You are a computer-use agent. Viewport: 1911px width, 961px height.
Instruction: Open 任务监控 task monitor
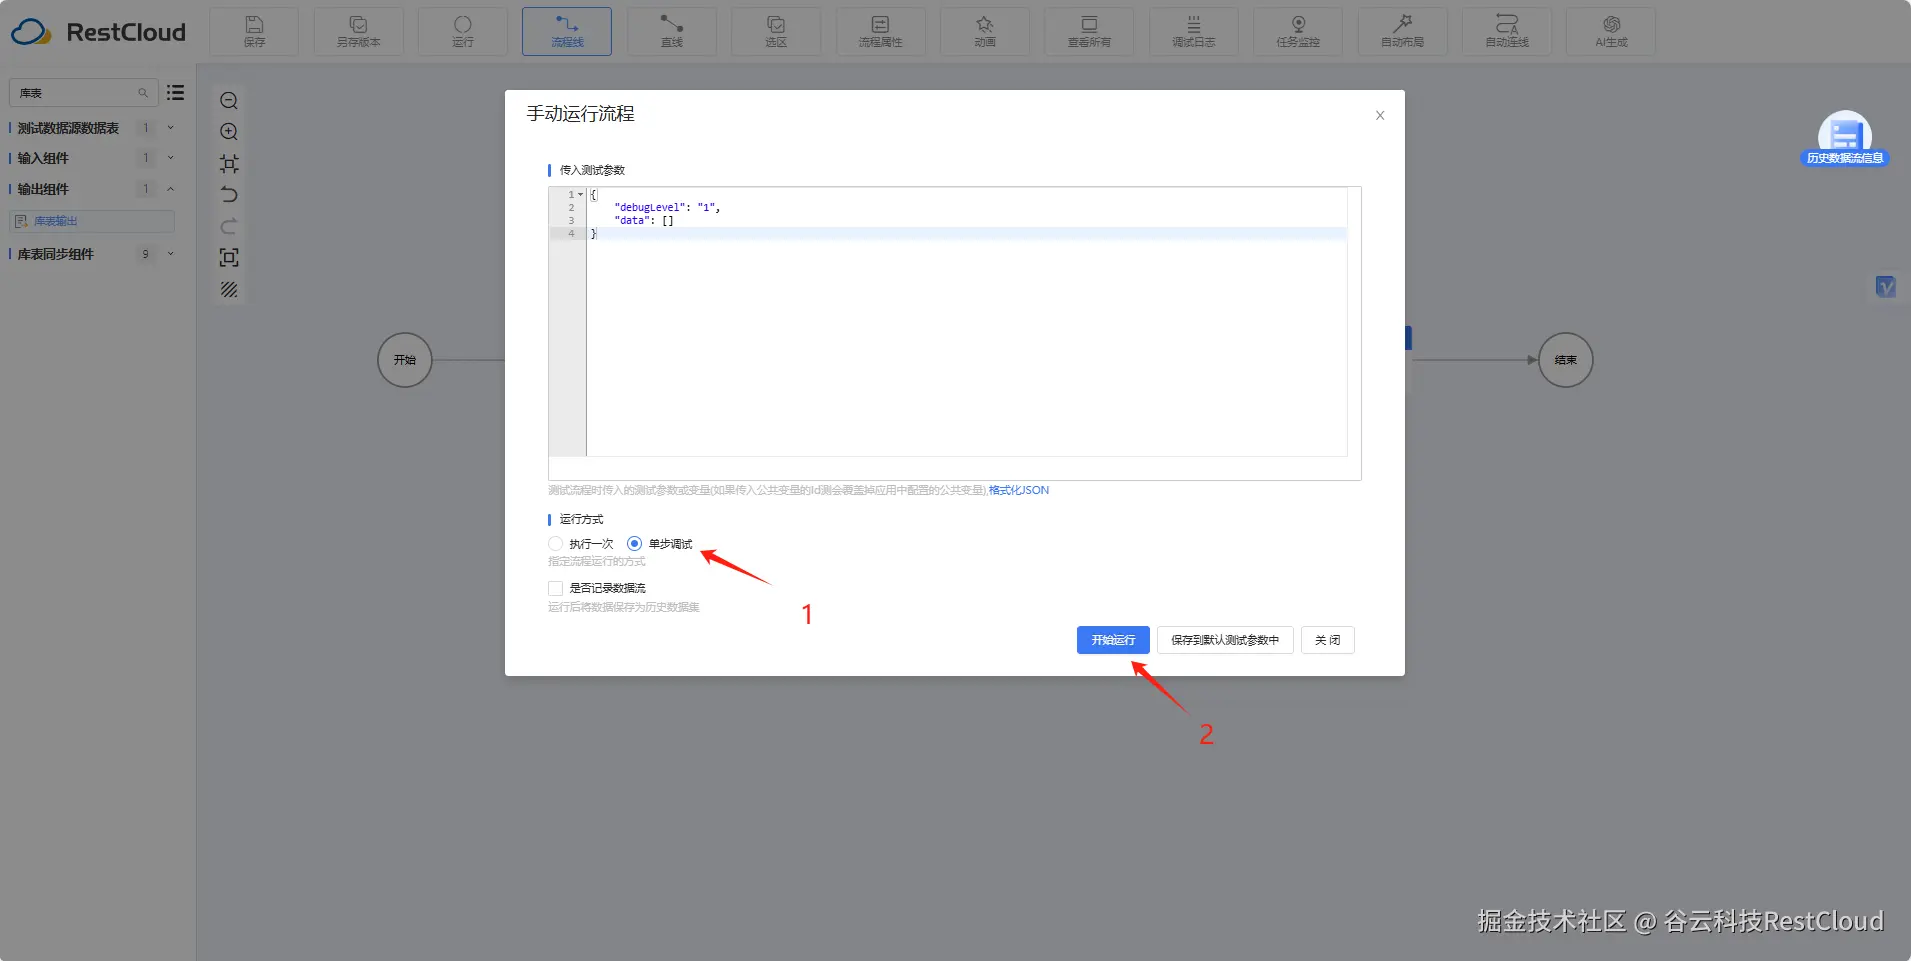[x=1298, y=31]
